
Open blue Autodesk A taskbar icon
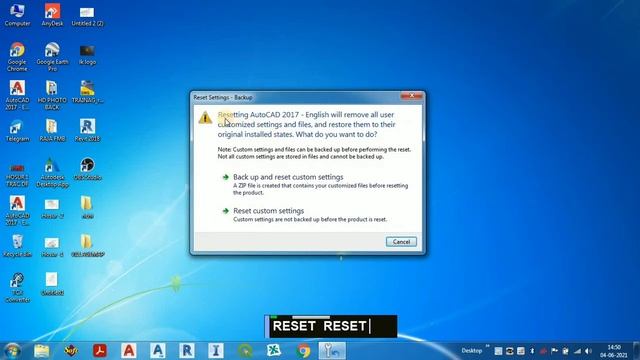[x=158, y=351]
